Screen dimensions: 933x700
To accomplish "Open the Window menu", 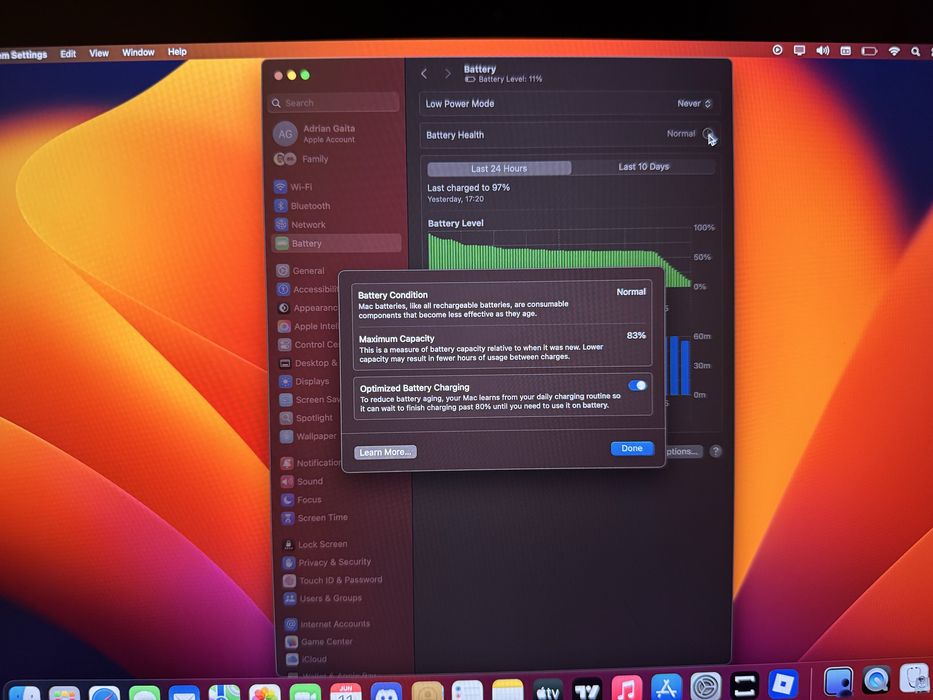I will 138,52.
